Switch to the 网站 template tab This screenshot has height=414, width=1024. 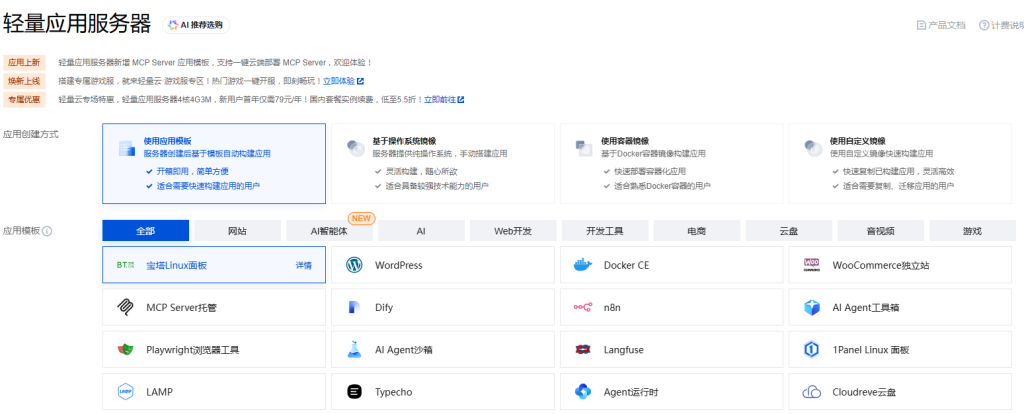[238, 231]
